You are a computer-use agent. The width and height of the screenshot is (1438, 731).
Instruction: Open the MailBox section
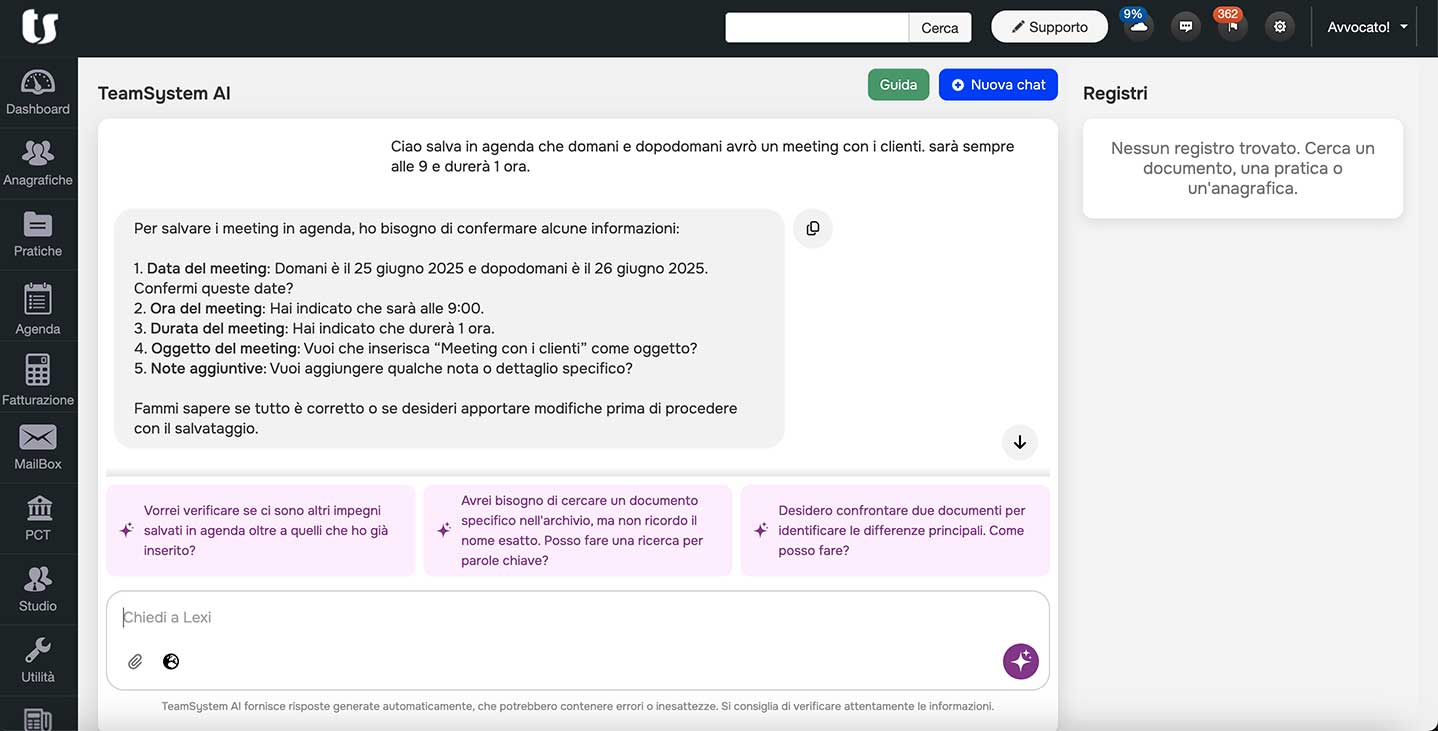[38, 448]
